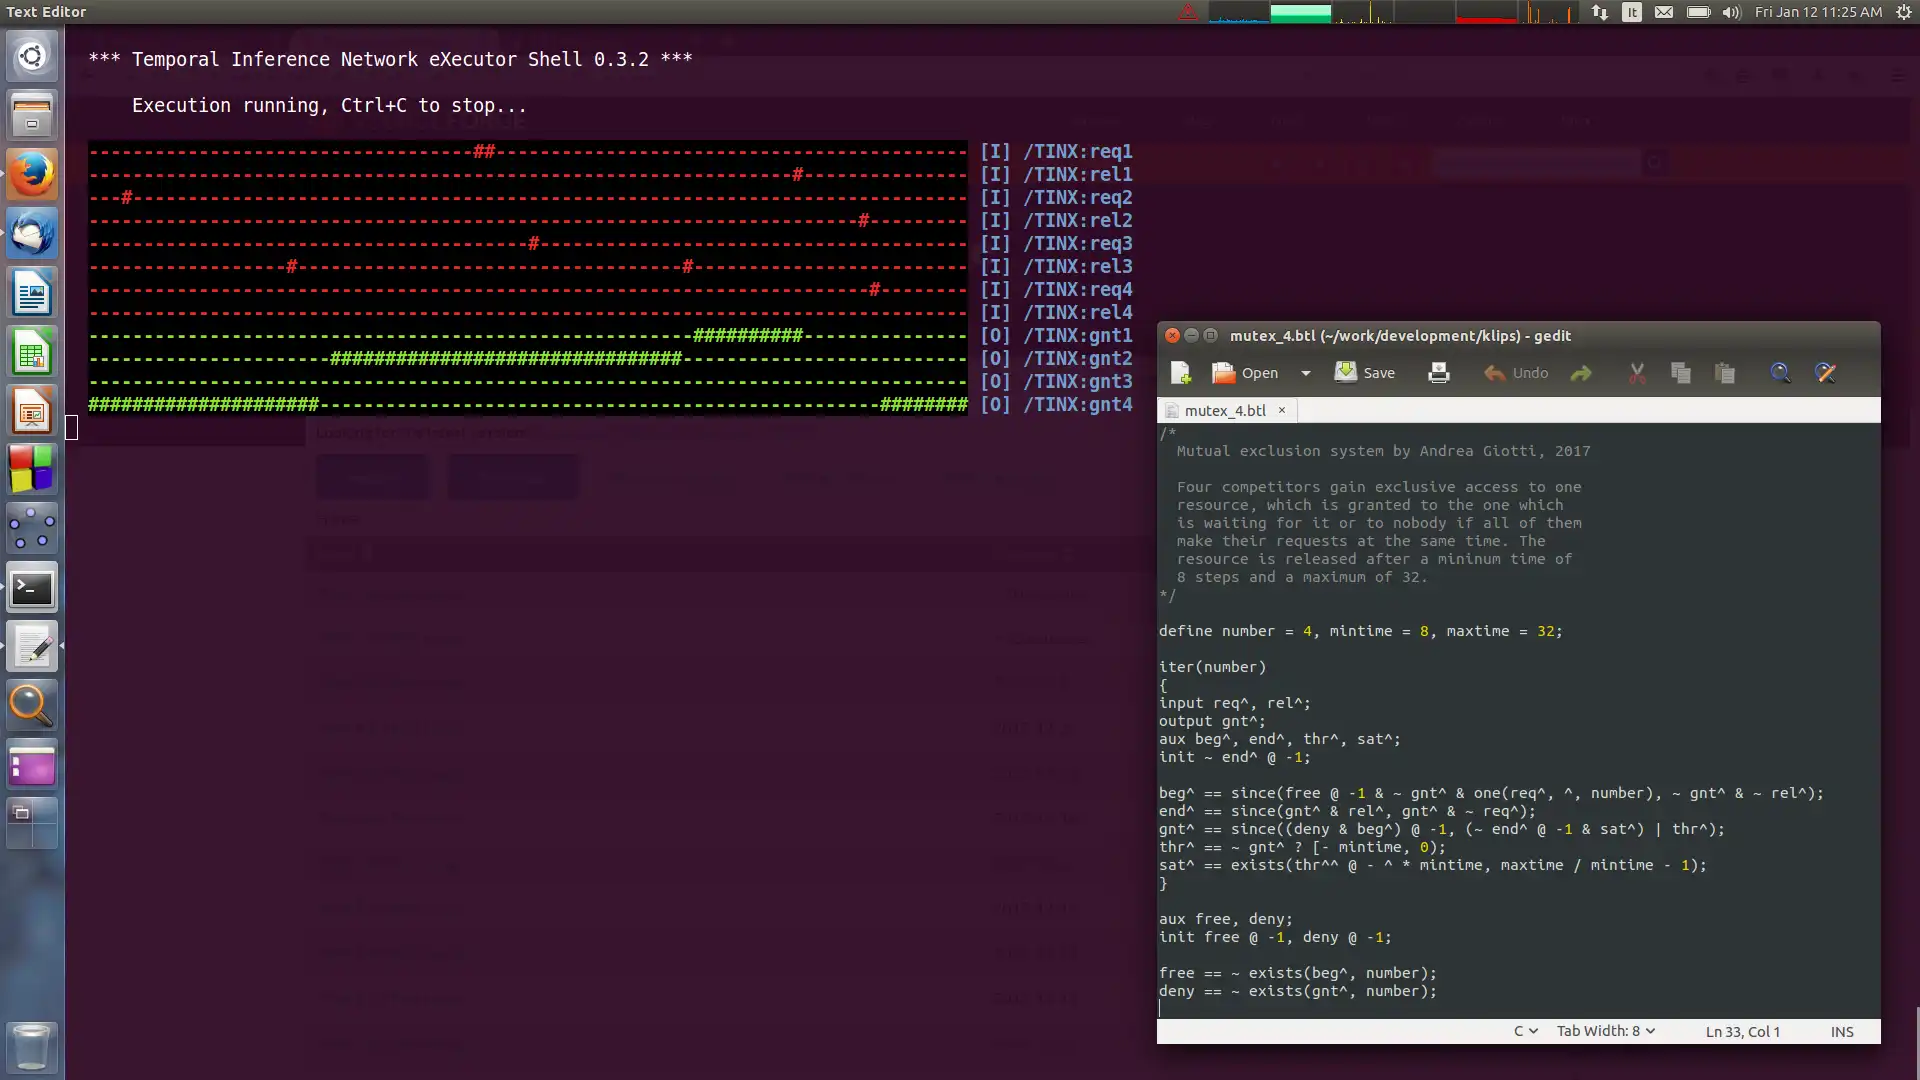Click the 'aux free, deny;' code line
Screen dimensions: 1920x1080
coord(1225,919)
